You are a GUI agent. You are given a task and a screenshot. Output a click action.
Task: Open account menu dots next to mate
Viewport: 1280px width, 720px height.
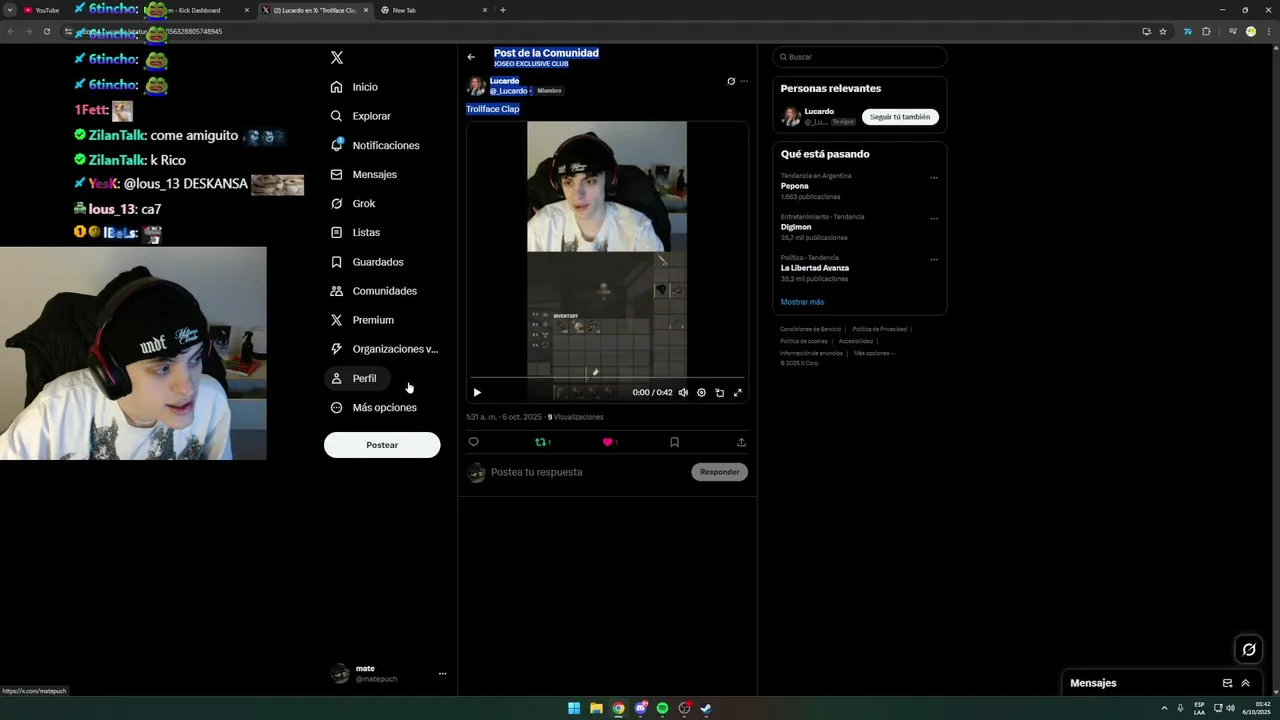[x=442, y=673]
